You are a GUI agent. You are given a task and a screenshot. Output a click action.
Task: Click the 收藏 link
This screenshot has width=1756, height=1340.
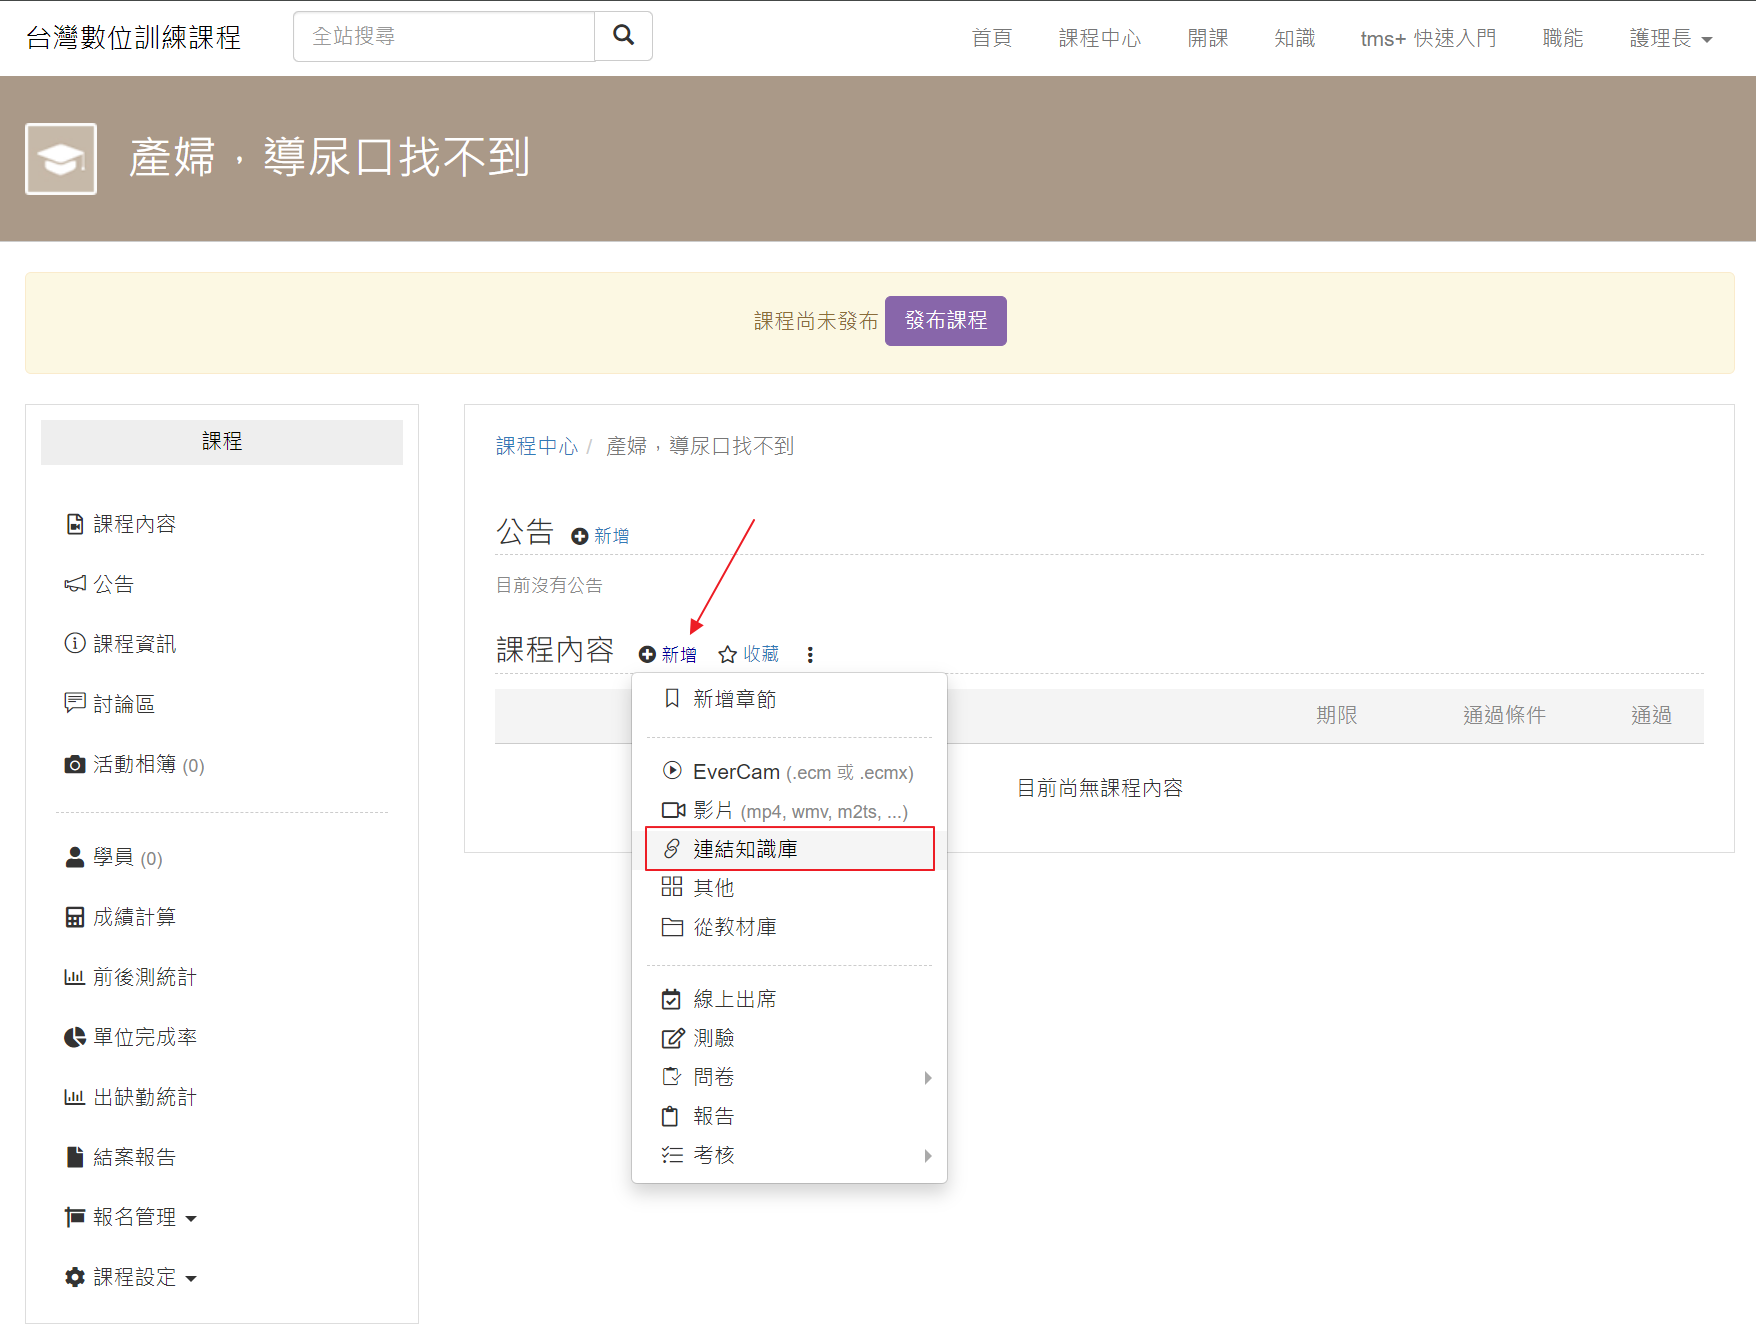click(761, 654)
